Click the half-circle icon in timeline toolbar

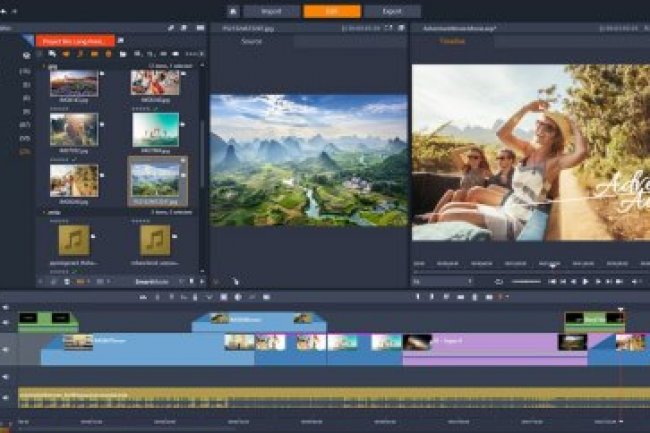click(x=238, y=297)
